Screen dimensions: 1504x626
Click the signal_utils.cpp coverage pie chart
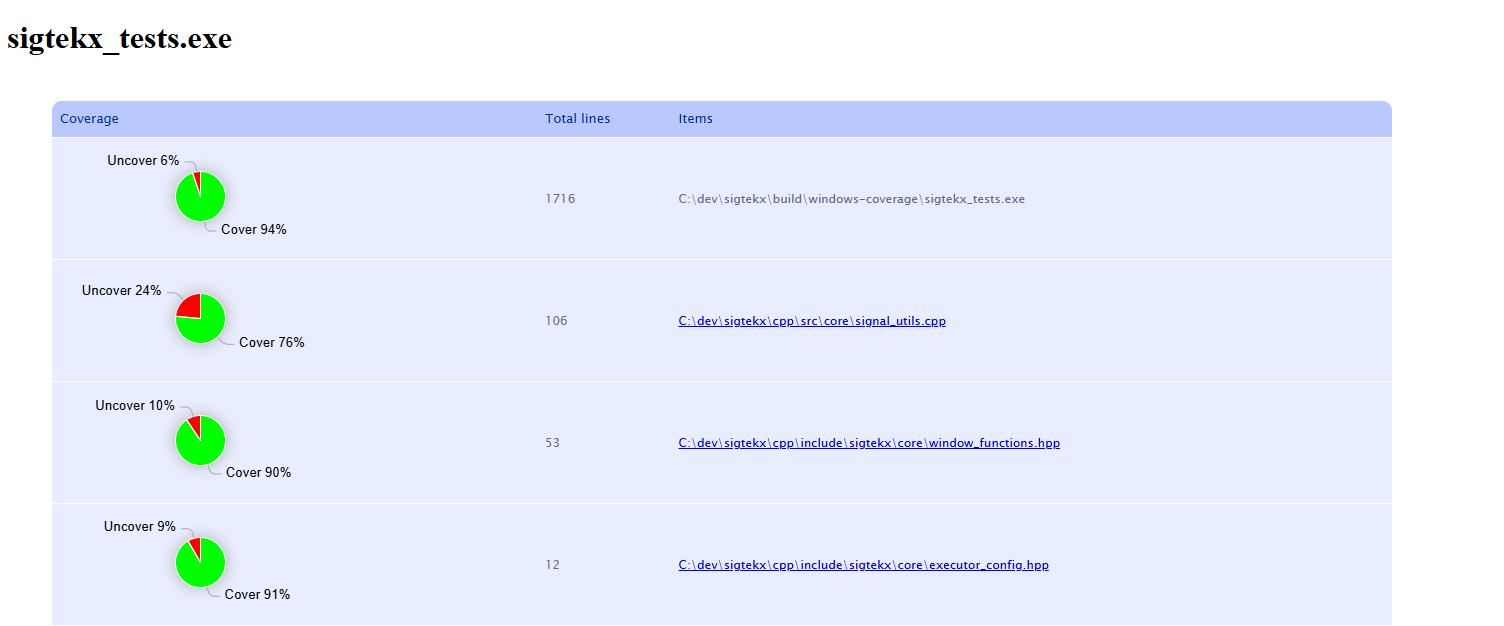200,318
